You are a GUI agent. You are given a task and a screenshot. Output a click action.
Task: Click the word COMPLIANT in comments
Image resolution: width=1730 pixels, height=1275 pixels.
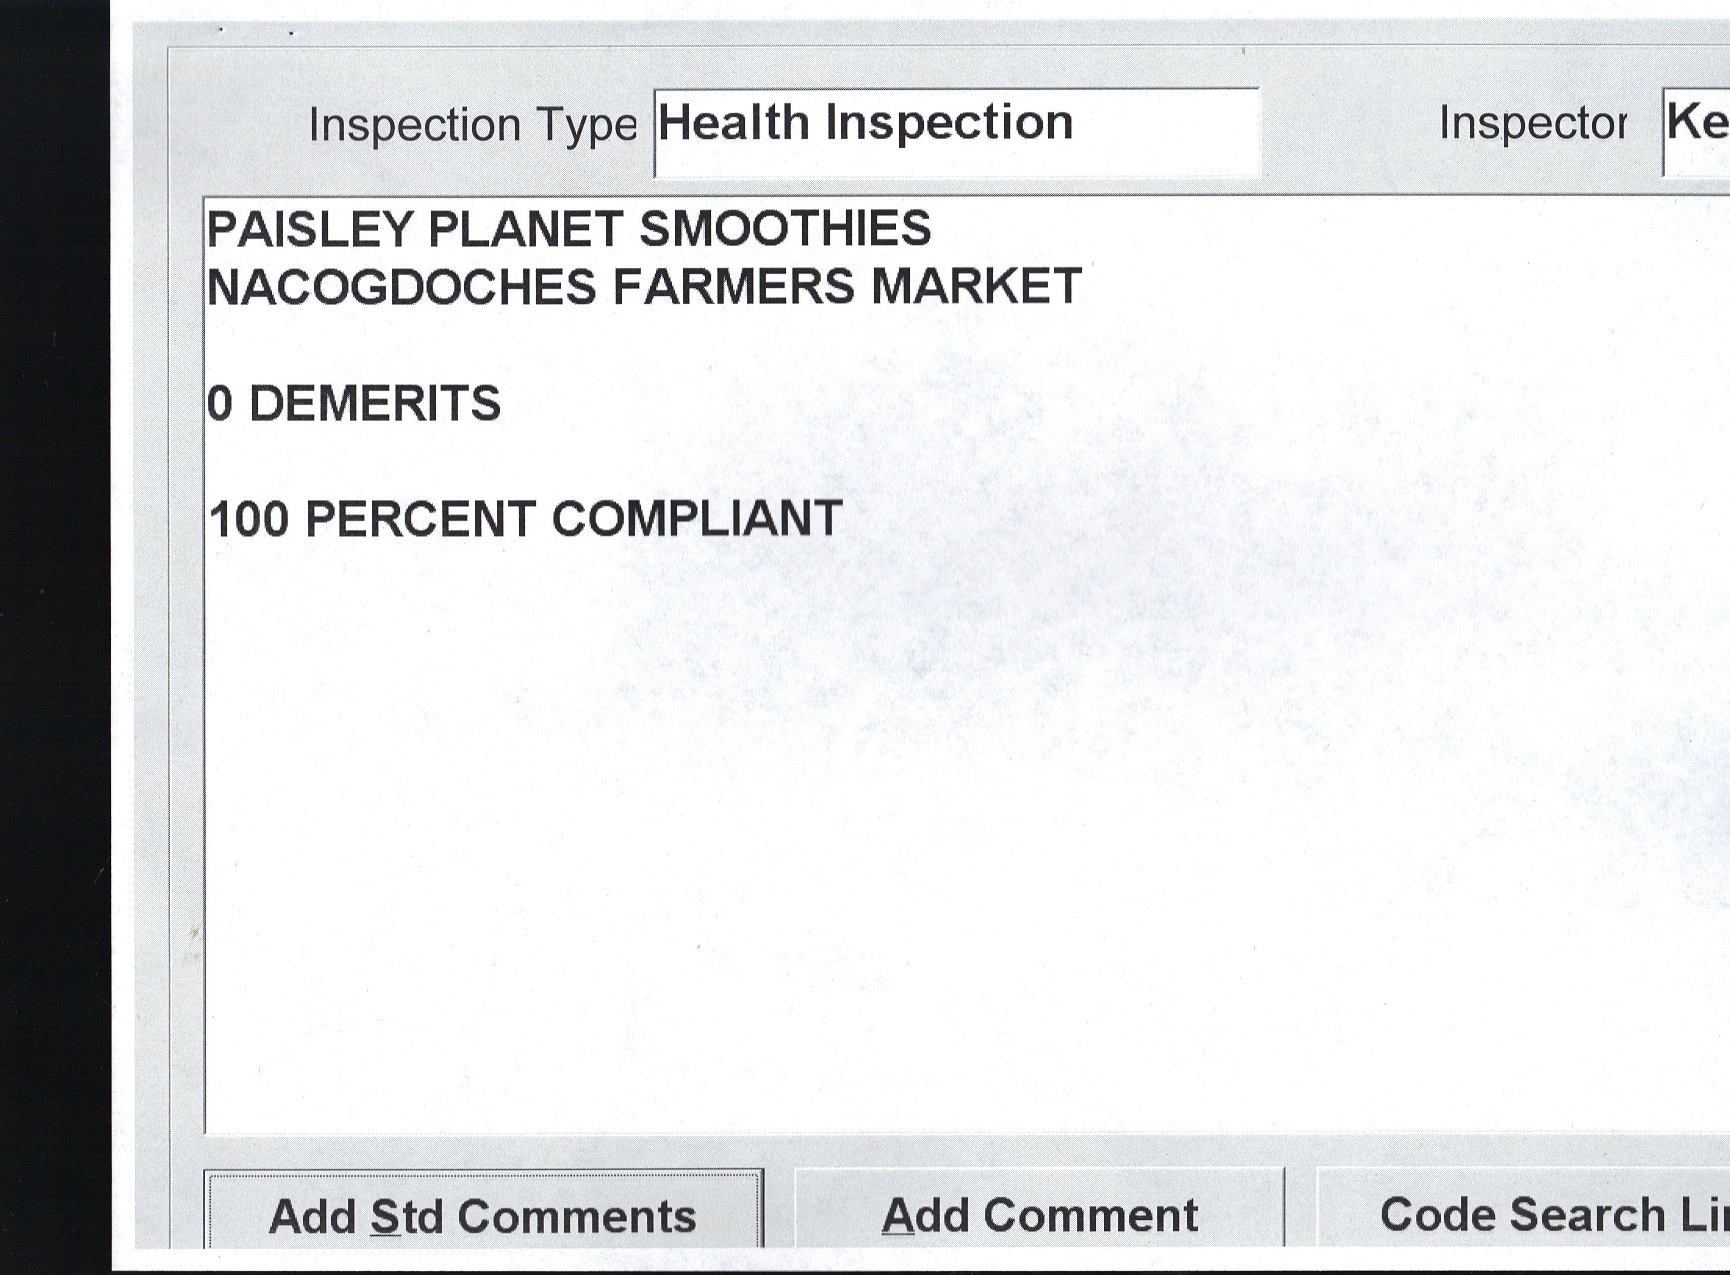pos(697,519)
